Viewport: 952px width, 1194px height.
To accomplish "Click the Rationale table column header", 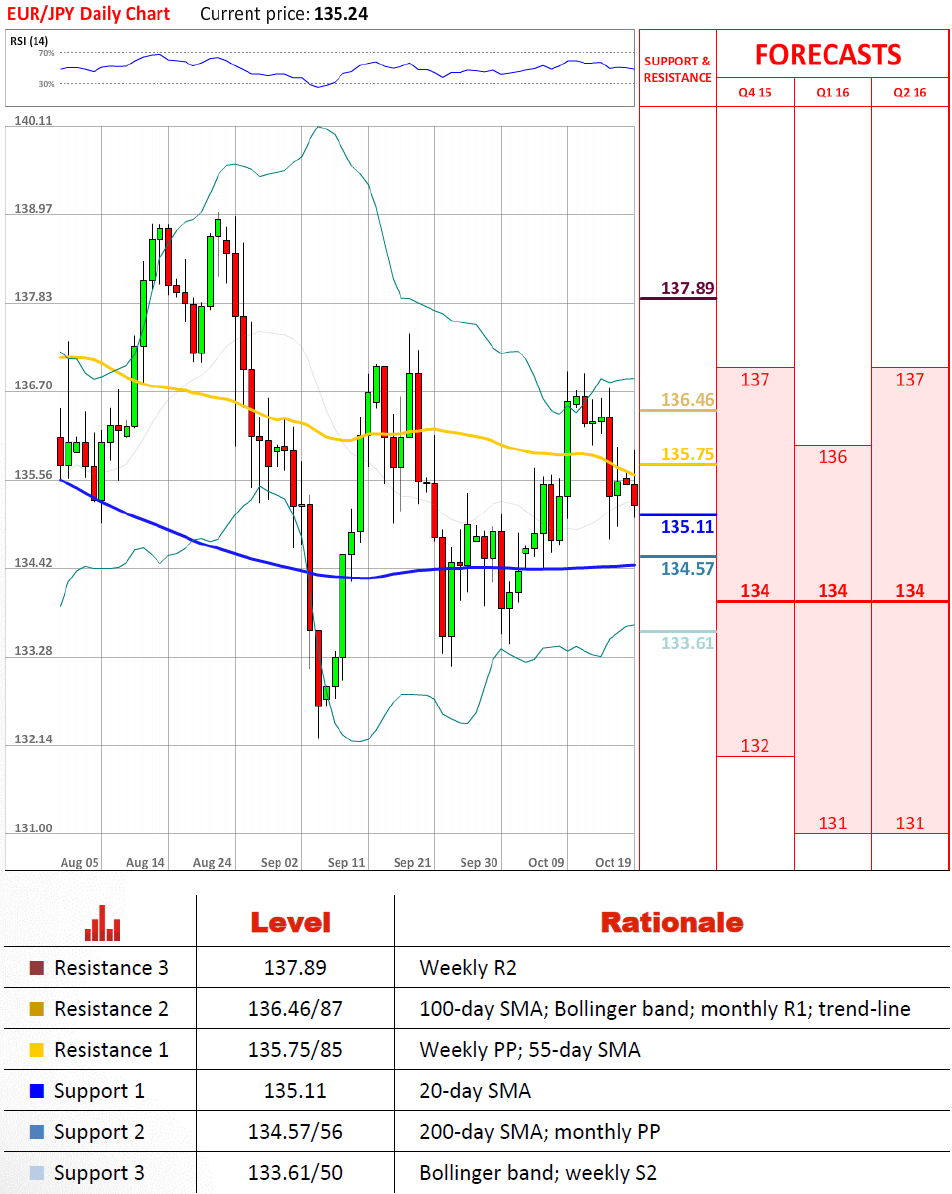I will [672, 923].
